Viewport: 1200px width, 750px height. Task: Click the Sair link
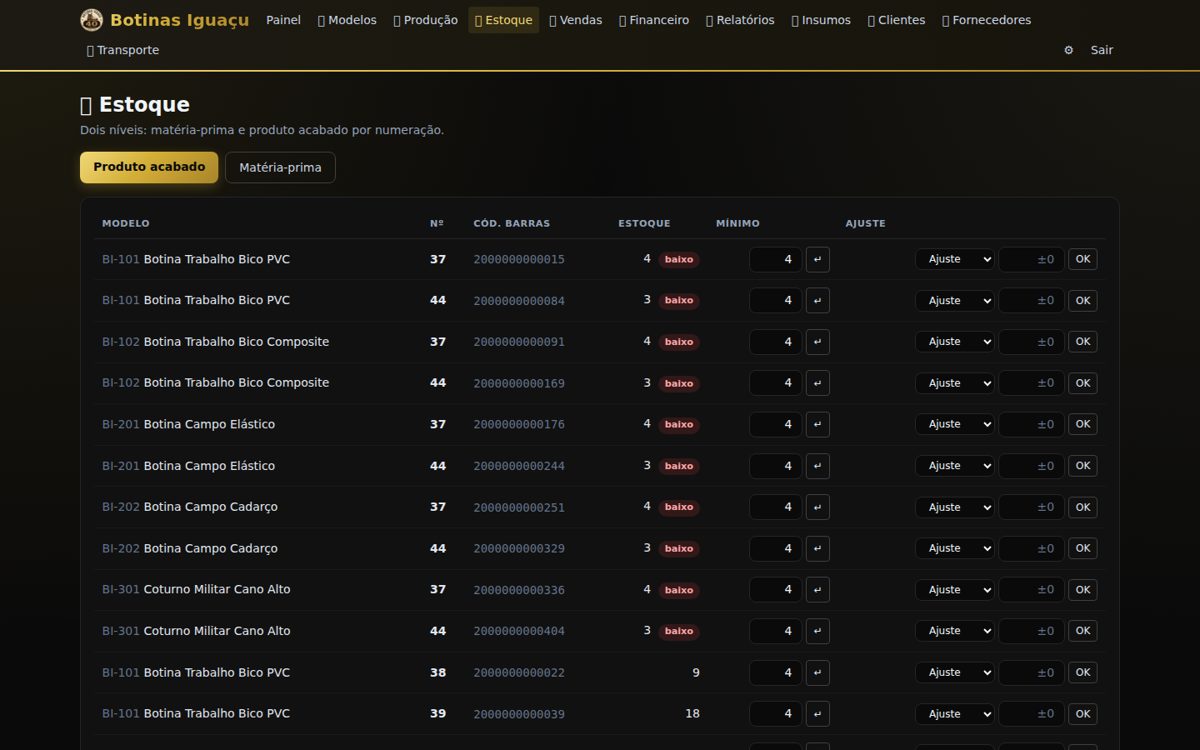(1102, 50)
